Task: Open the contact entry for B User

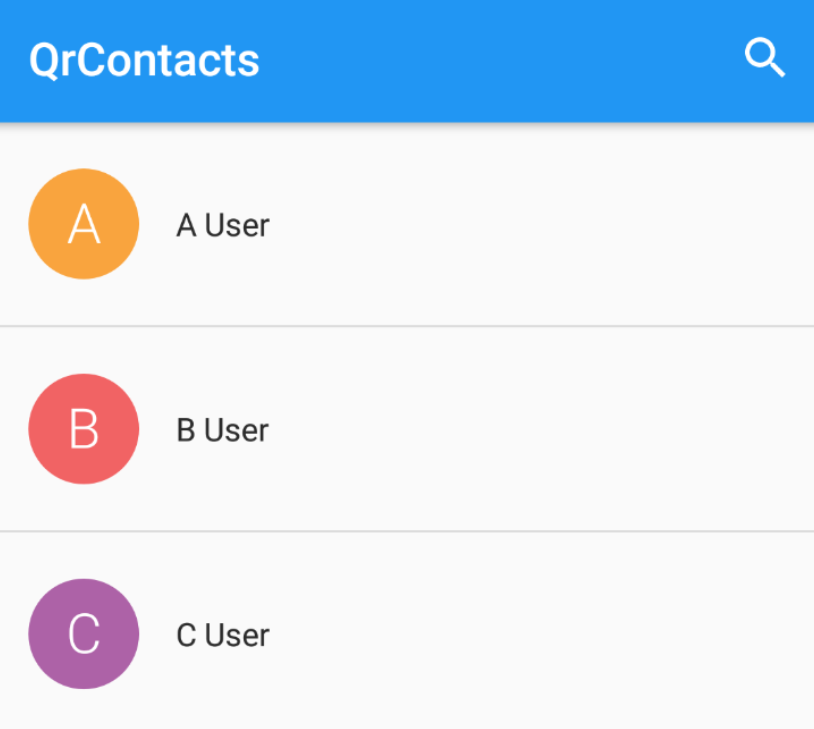Action: 400,429
